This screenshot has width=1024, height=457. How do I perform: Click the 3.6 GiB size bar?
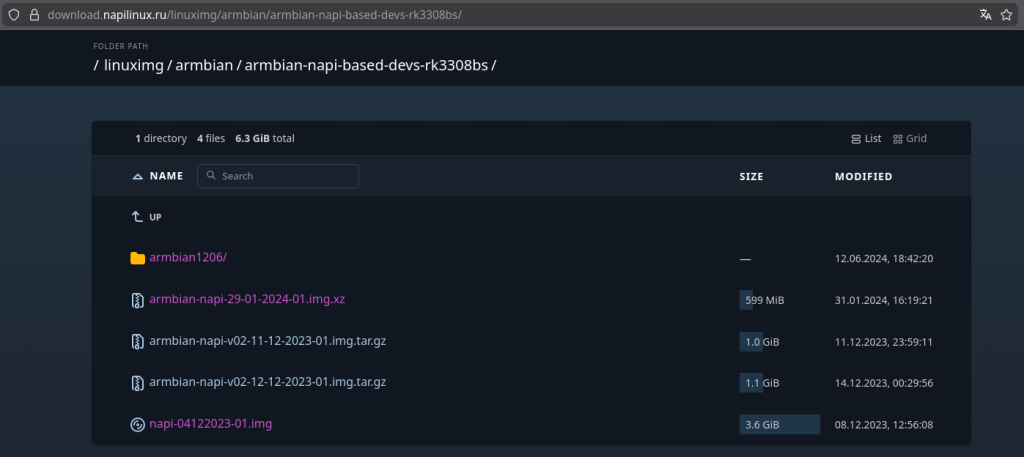(779, 424)
